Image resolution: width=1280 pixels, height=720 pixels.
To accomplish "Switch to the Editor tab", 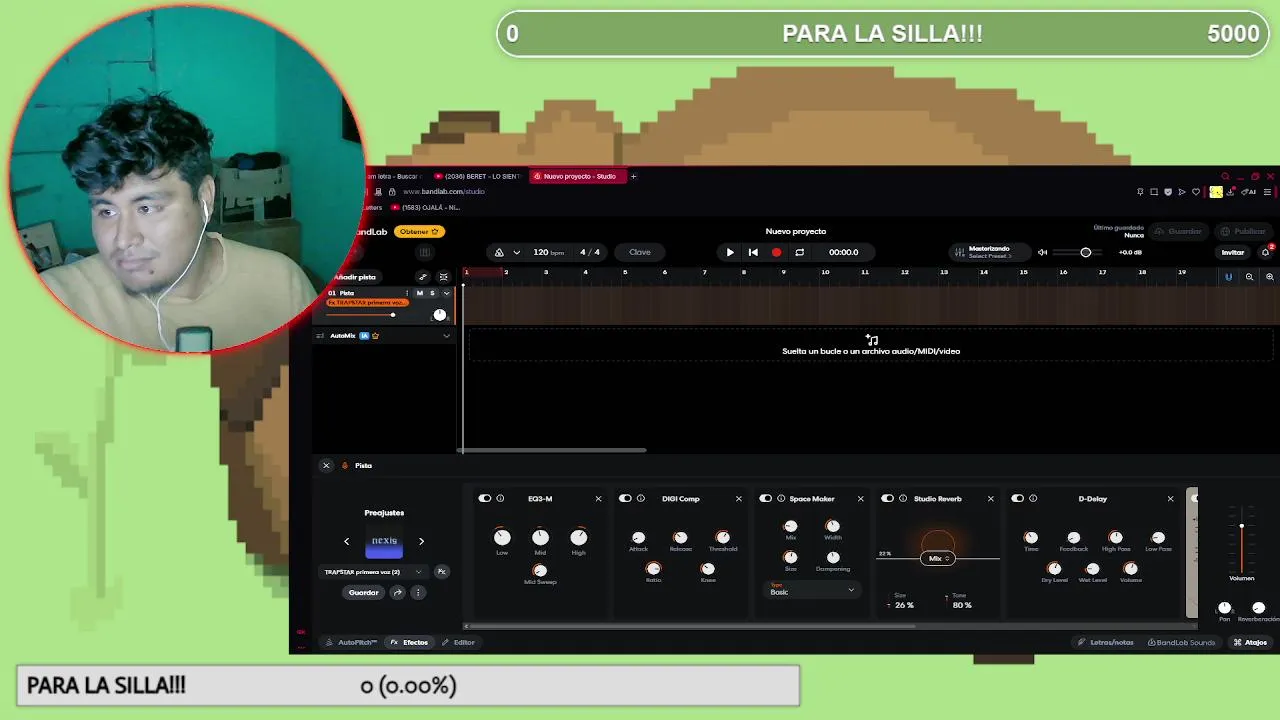I will (x=459, y=642).
